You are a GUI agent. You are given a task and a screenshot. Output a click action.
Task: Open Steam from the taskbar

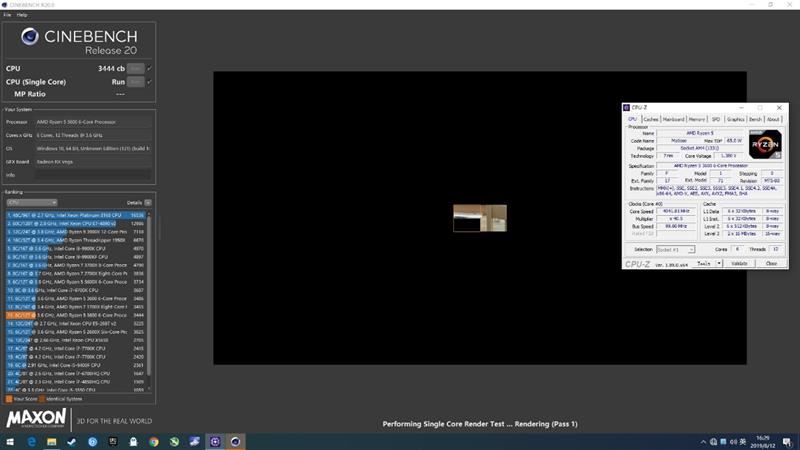click(x=71, y=441)
